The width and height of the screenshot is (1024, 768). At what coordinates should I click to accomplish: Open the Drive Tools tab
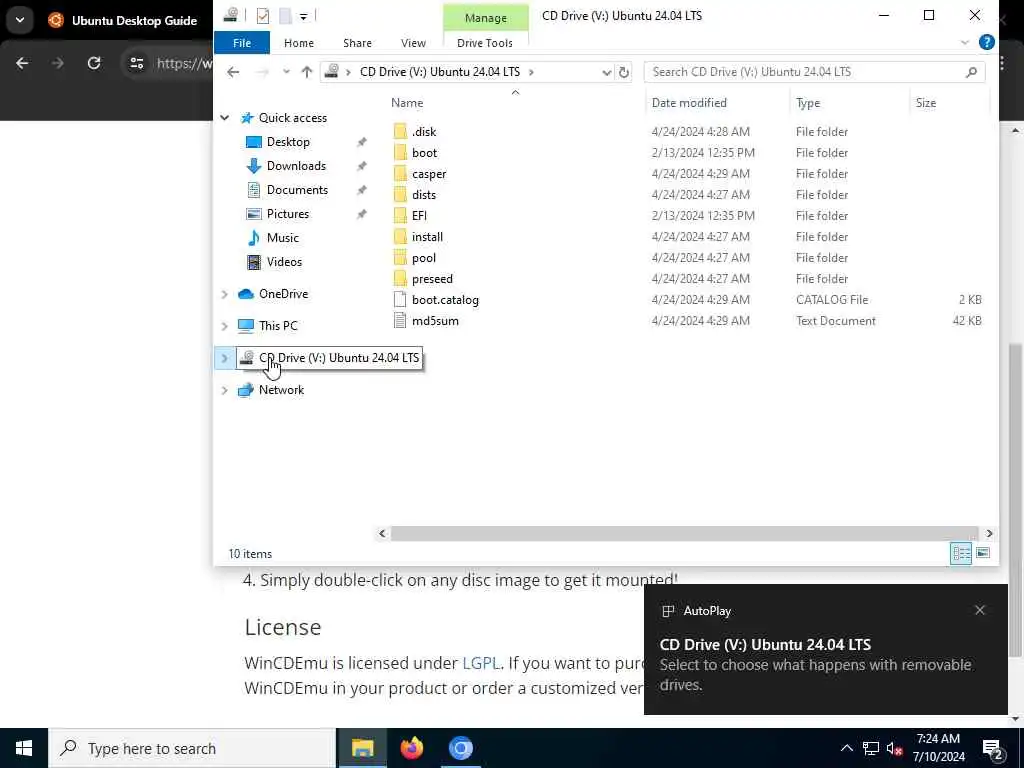coord(485,43)
